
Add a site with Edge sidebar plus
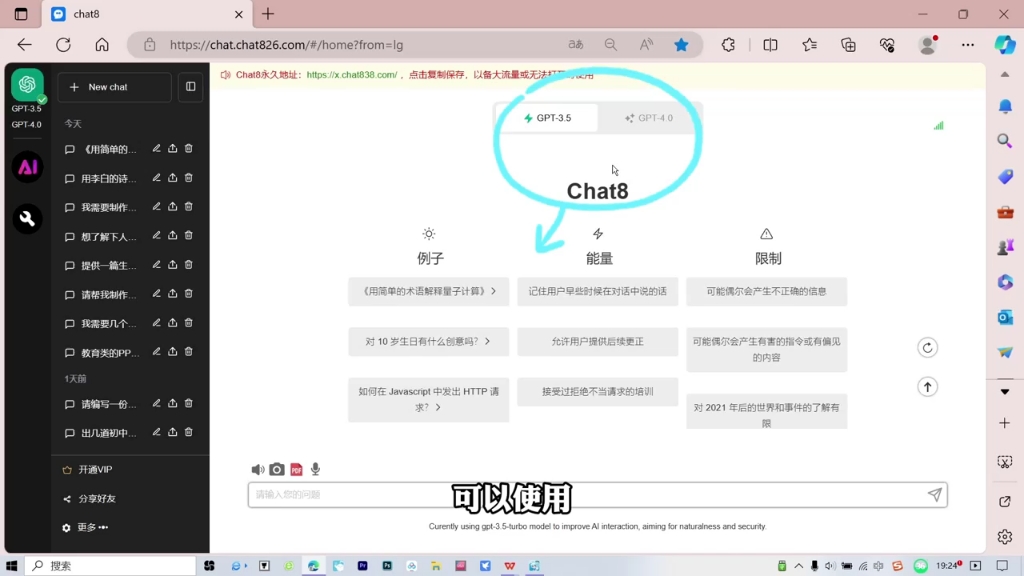tap(1005, 423)
